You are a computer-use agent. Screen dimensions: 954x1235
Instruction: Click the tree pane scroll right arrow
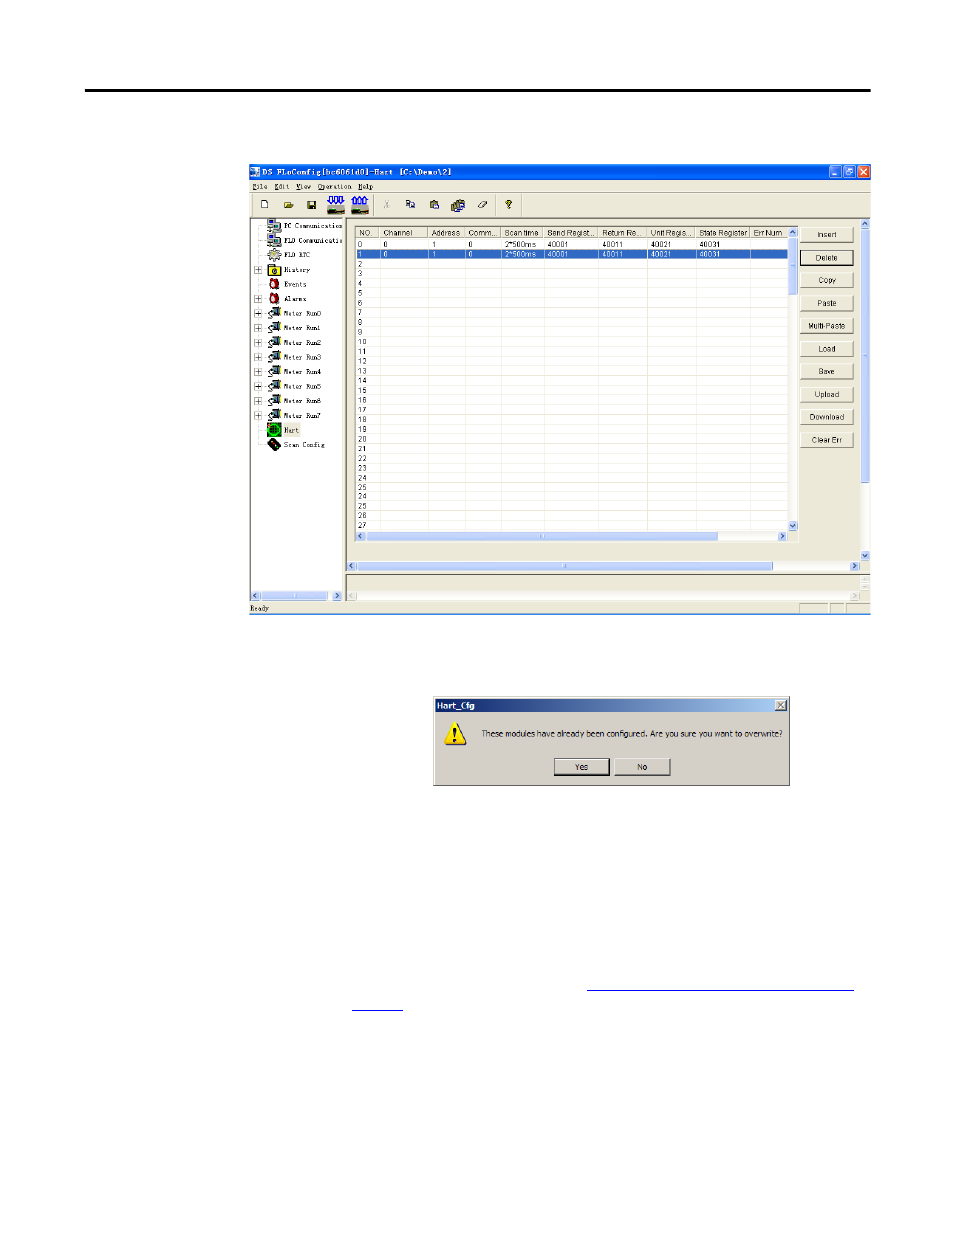[x=337, y=596]
